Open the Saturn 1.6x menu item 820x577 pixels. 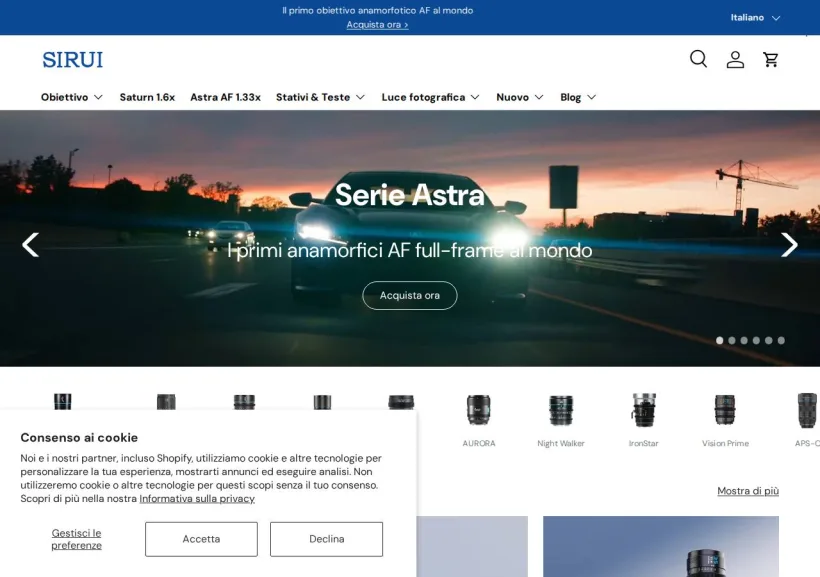(x=147, y=97)
